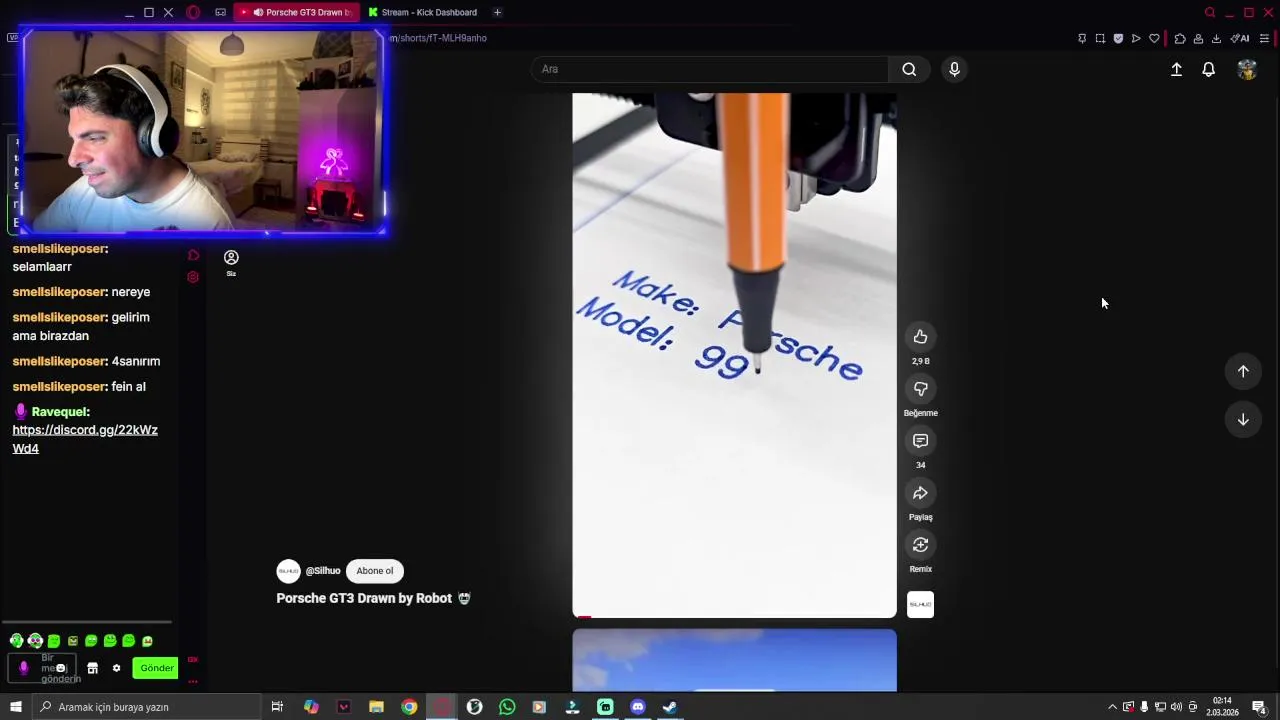Open a new browser tab with plus
The image size is (1280, 720).
497,12
